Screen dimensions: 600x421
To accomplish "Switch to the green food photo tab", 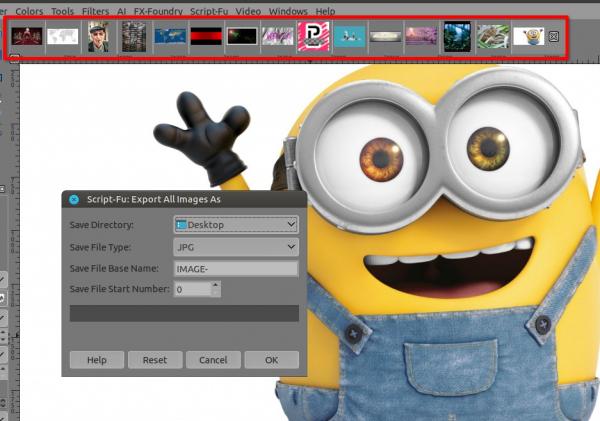I will (493, 36).
